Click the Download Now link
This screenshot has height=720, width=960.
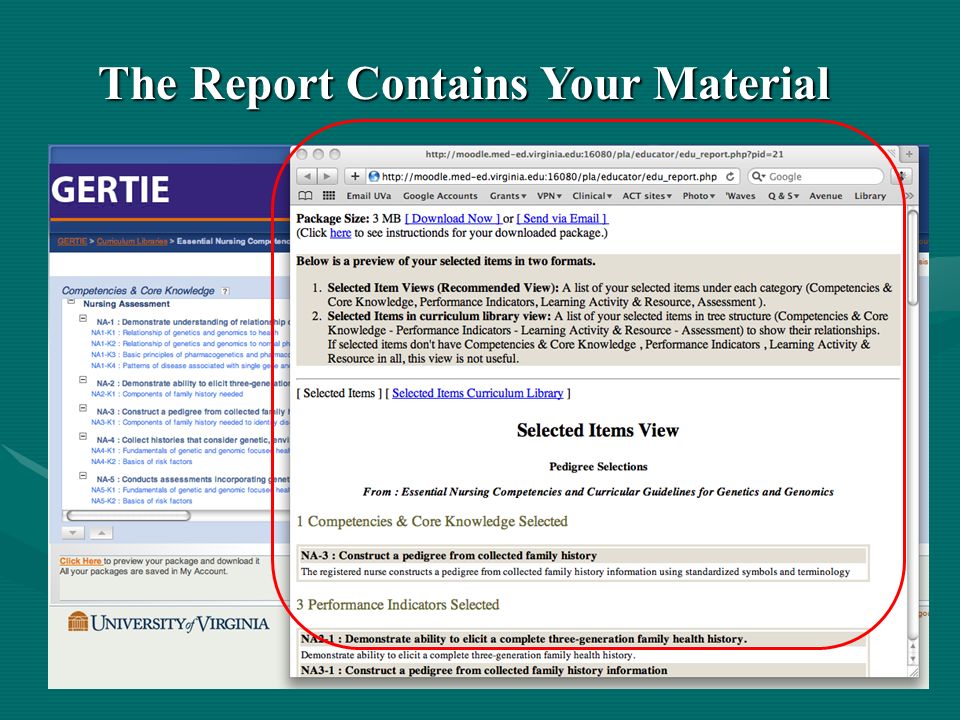coord(453,219)
